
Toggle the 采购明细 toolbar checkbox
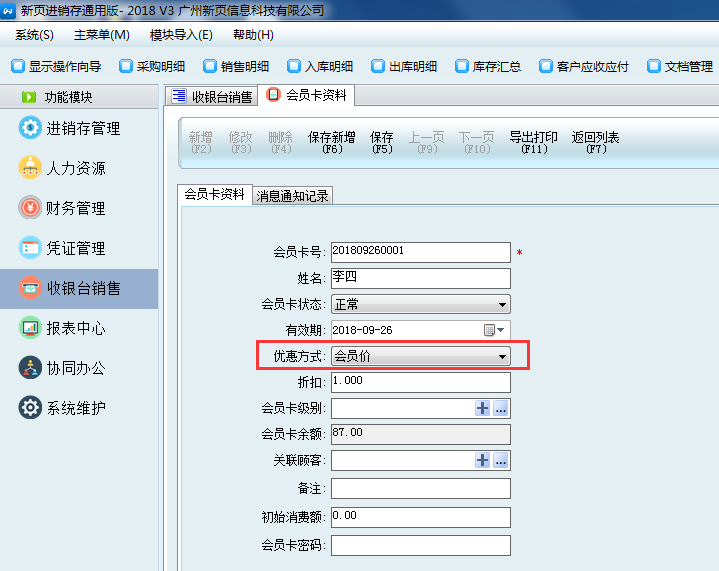click(x=125, y=67)
